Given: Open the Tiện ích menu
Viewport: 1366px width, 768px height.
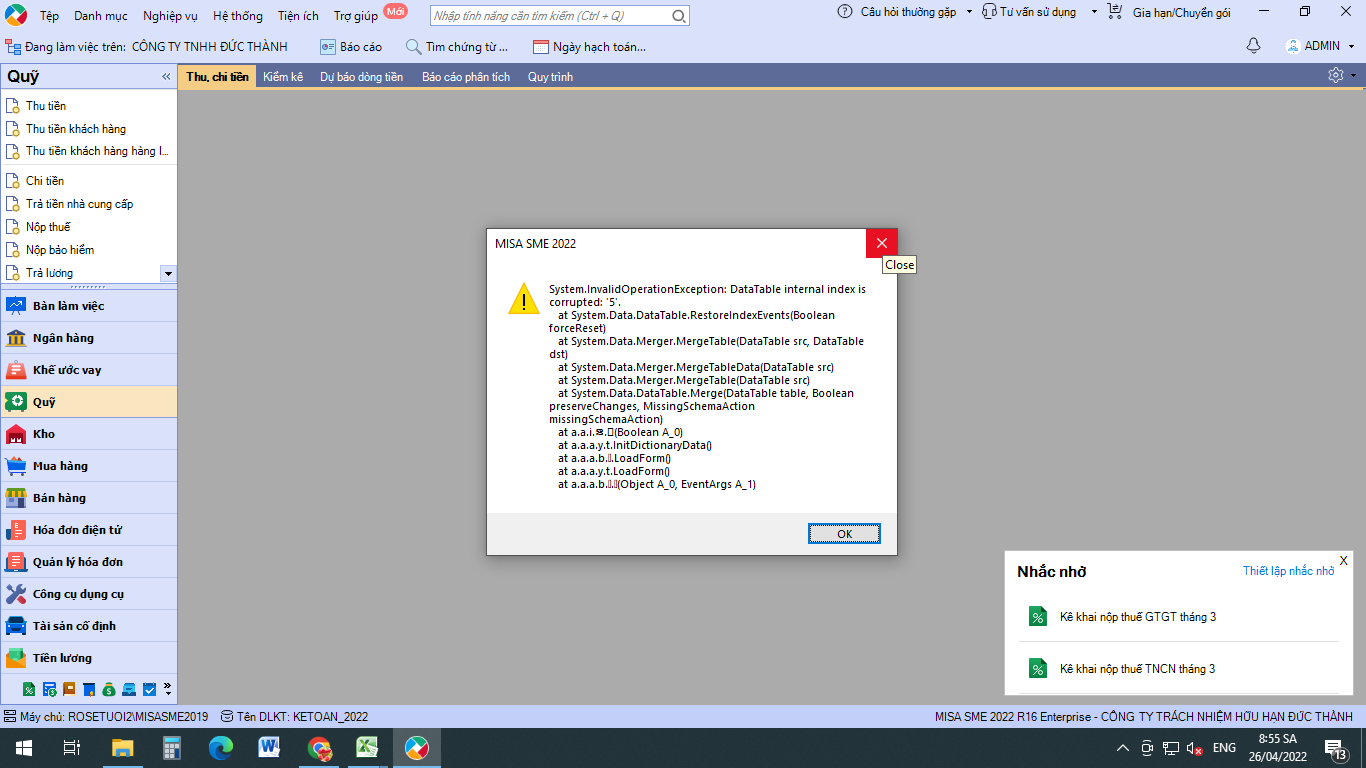Looking at the screenshot, I should [298, 16].
